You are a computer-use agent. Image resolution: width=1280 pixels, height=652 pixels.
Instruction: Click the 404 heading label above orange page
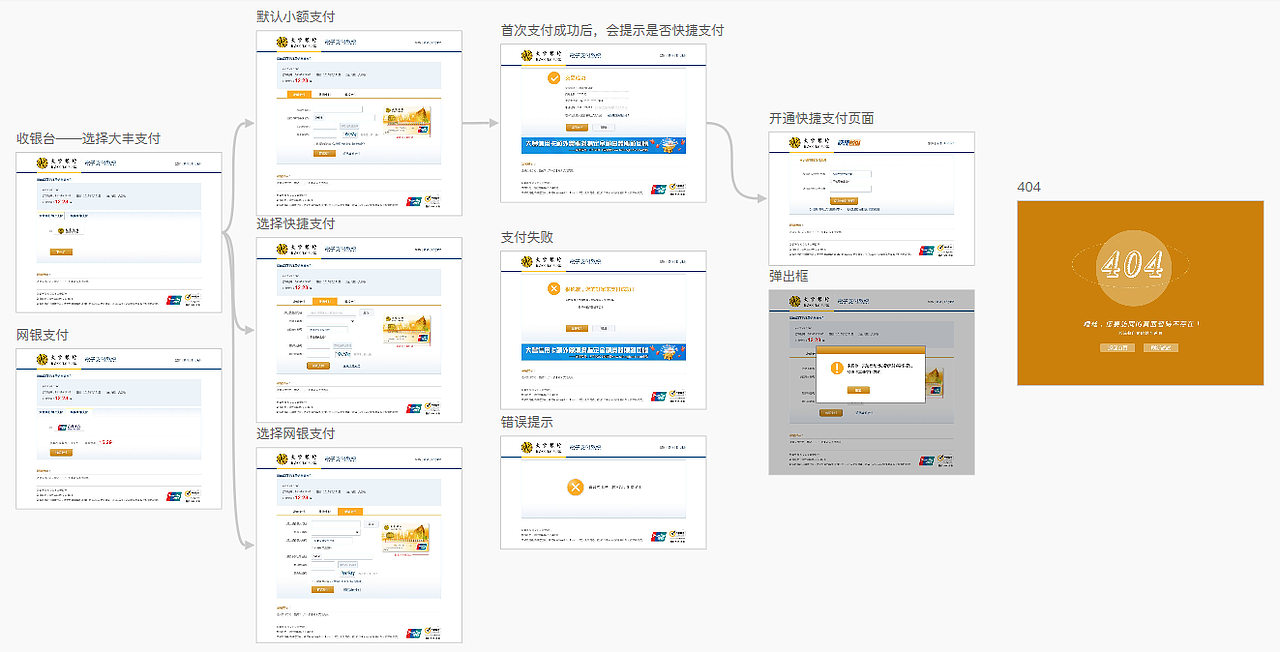pyautogui.click(x=1029, y=187)
